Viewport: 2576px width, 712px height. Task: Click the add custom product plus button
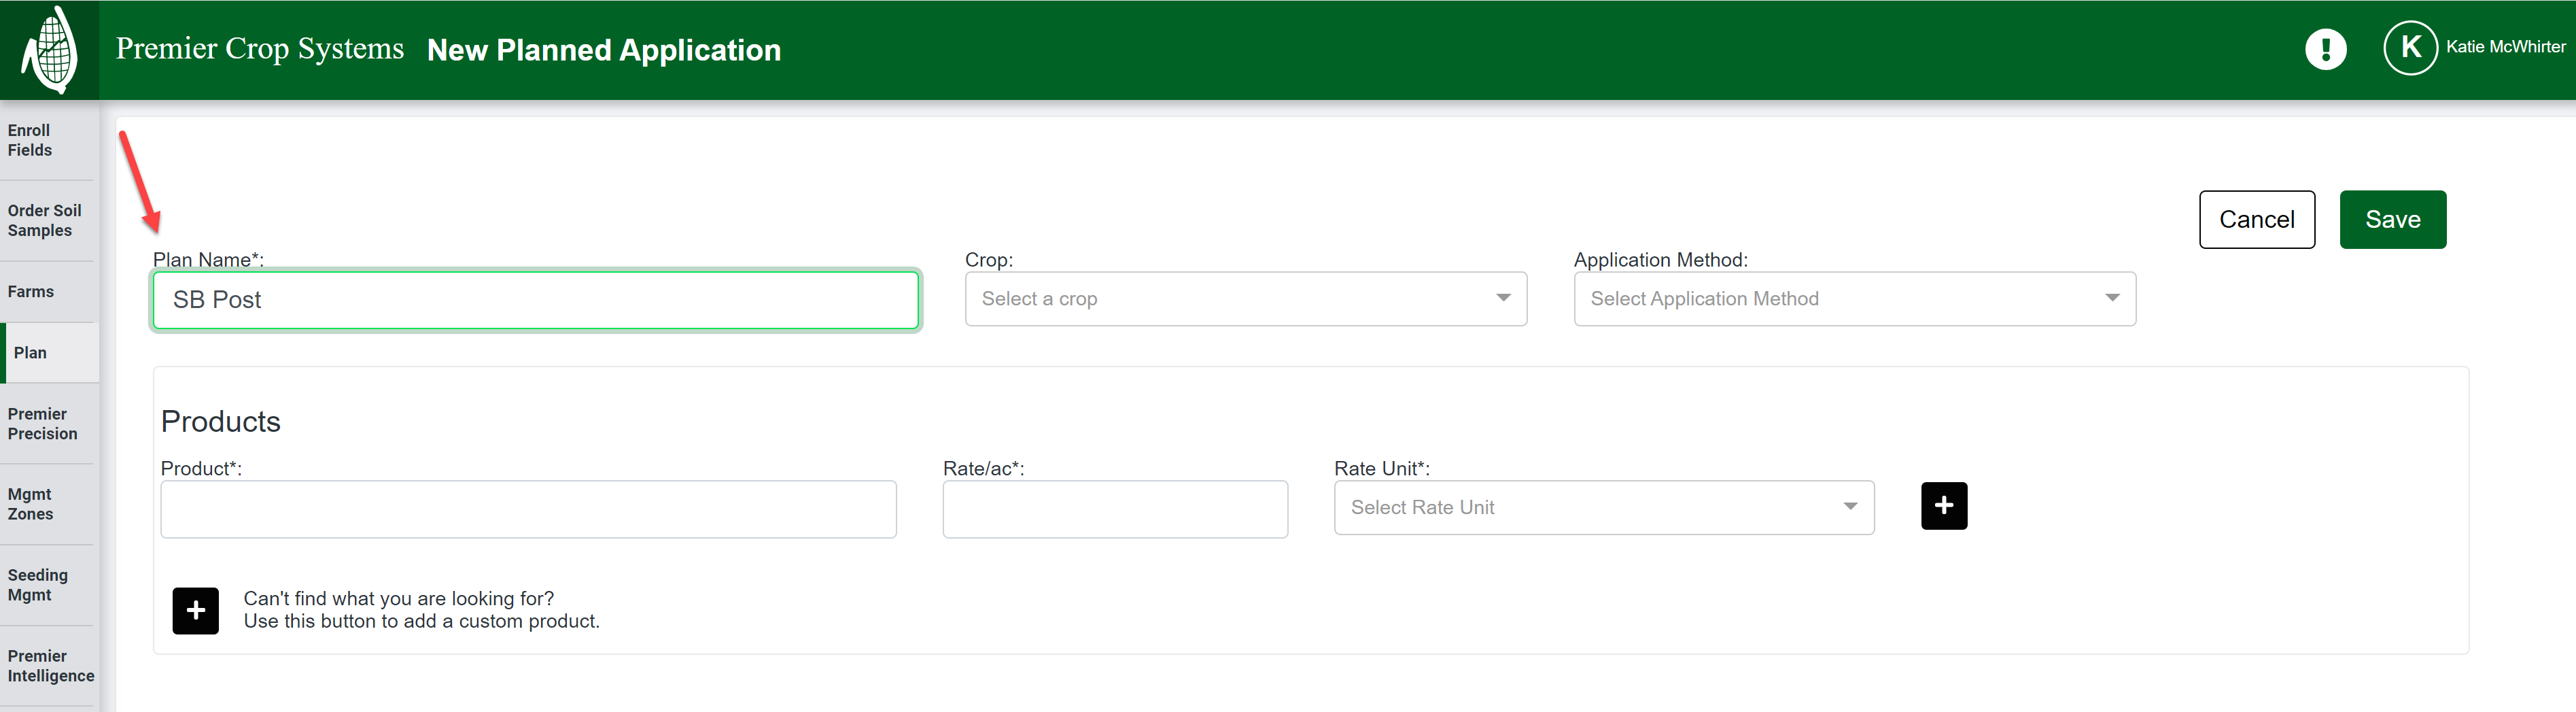(196, 610)
